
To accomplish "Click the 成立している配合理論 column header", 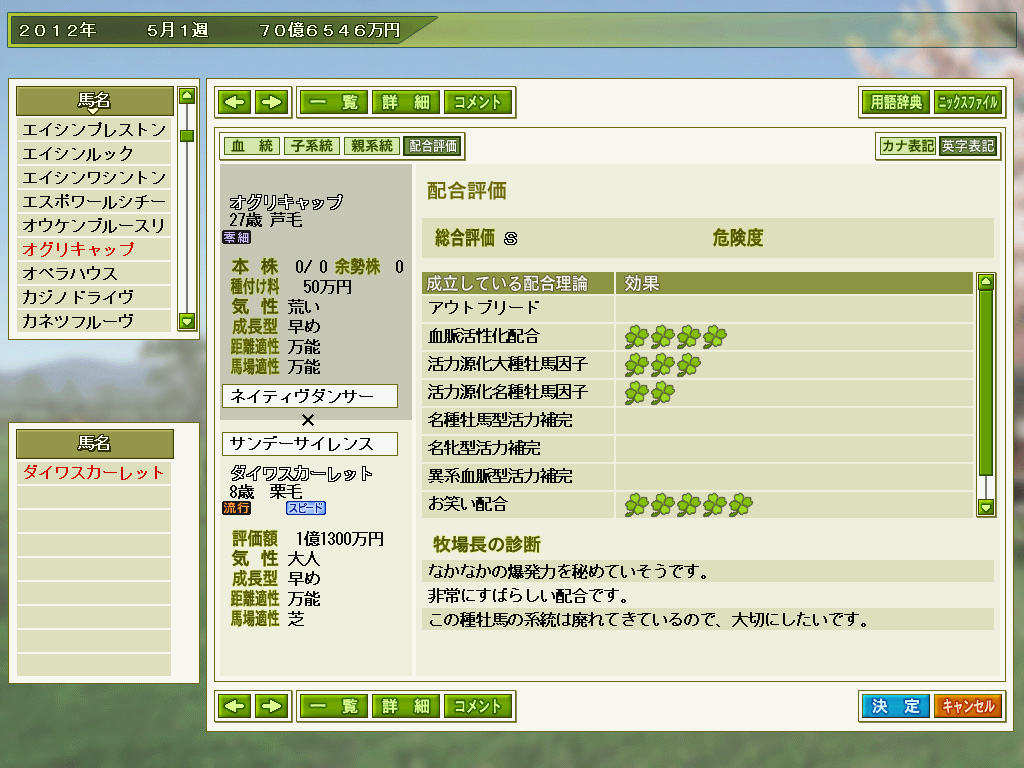I will pyautogui.click(x=518, y=283).
